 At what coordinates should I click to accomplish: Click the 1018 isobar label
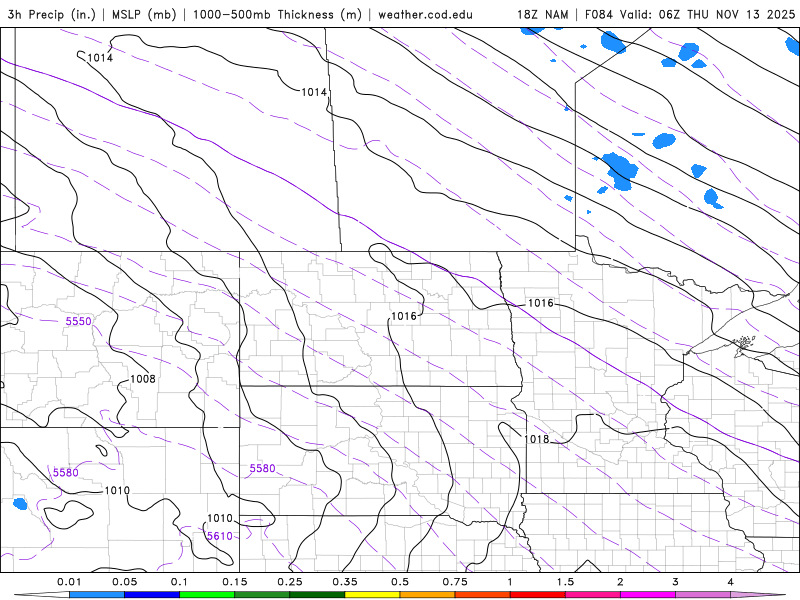(x=537, y=439)
